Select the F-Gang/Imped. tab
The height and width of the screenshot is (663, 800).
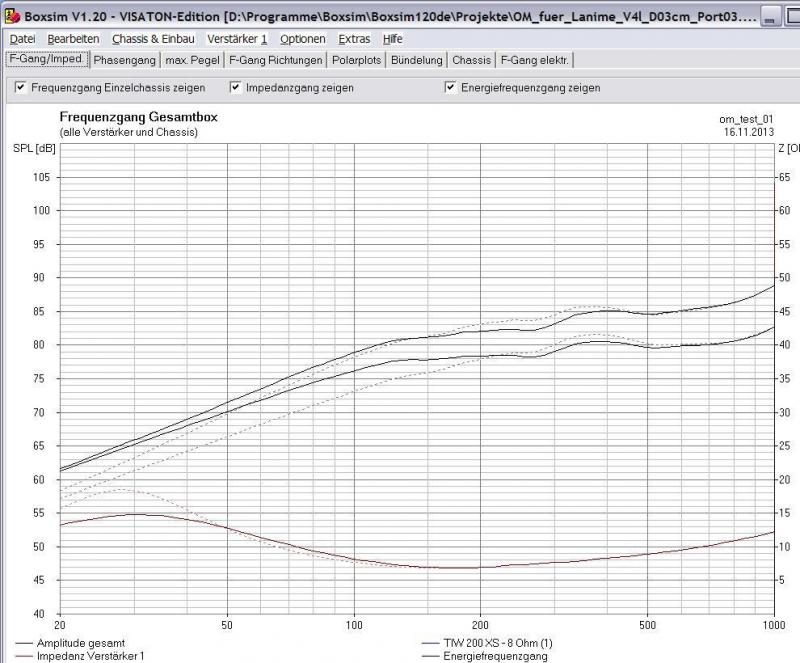(x=46, y=59)
